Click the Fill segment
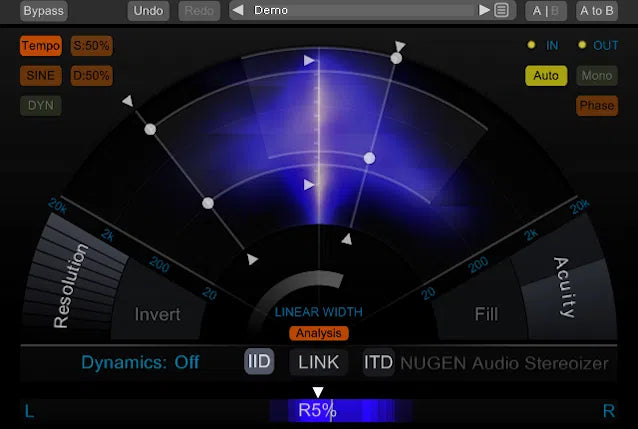 (x=486, y=314)
